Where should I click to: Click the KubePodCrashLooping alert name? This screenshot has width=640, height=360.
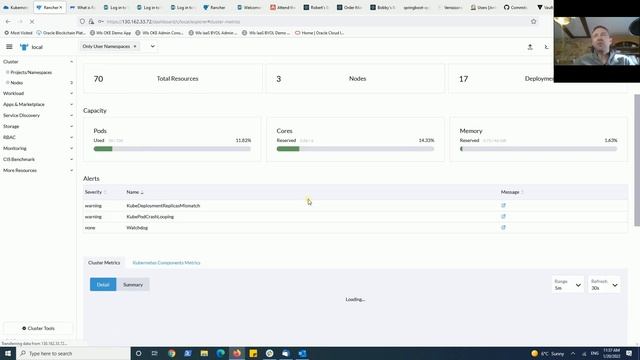tap(150, 217)
